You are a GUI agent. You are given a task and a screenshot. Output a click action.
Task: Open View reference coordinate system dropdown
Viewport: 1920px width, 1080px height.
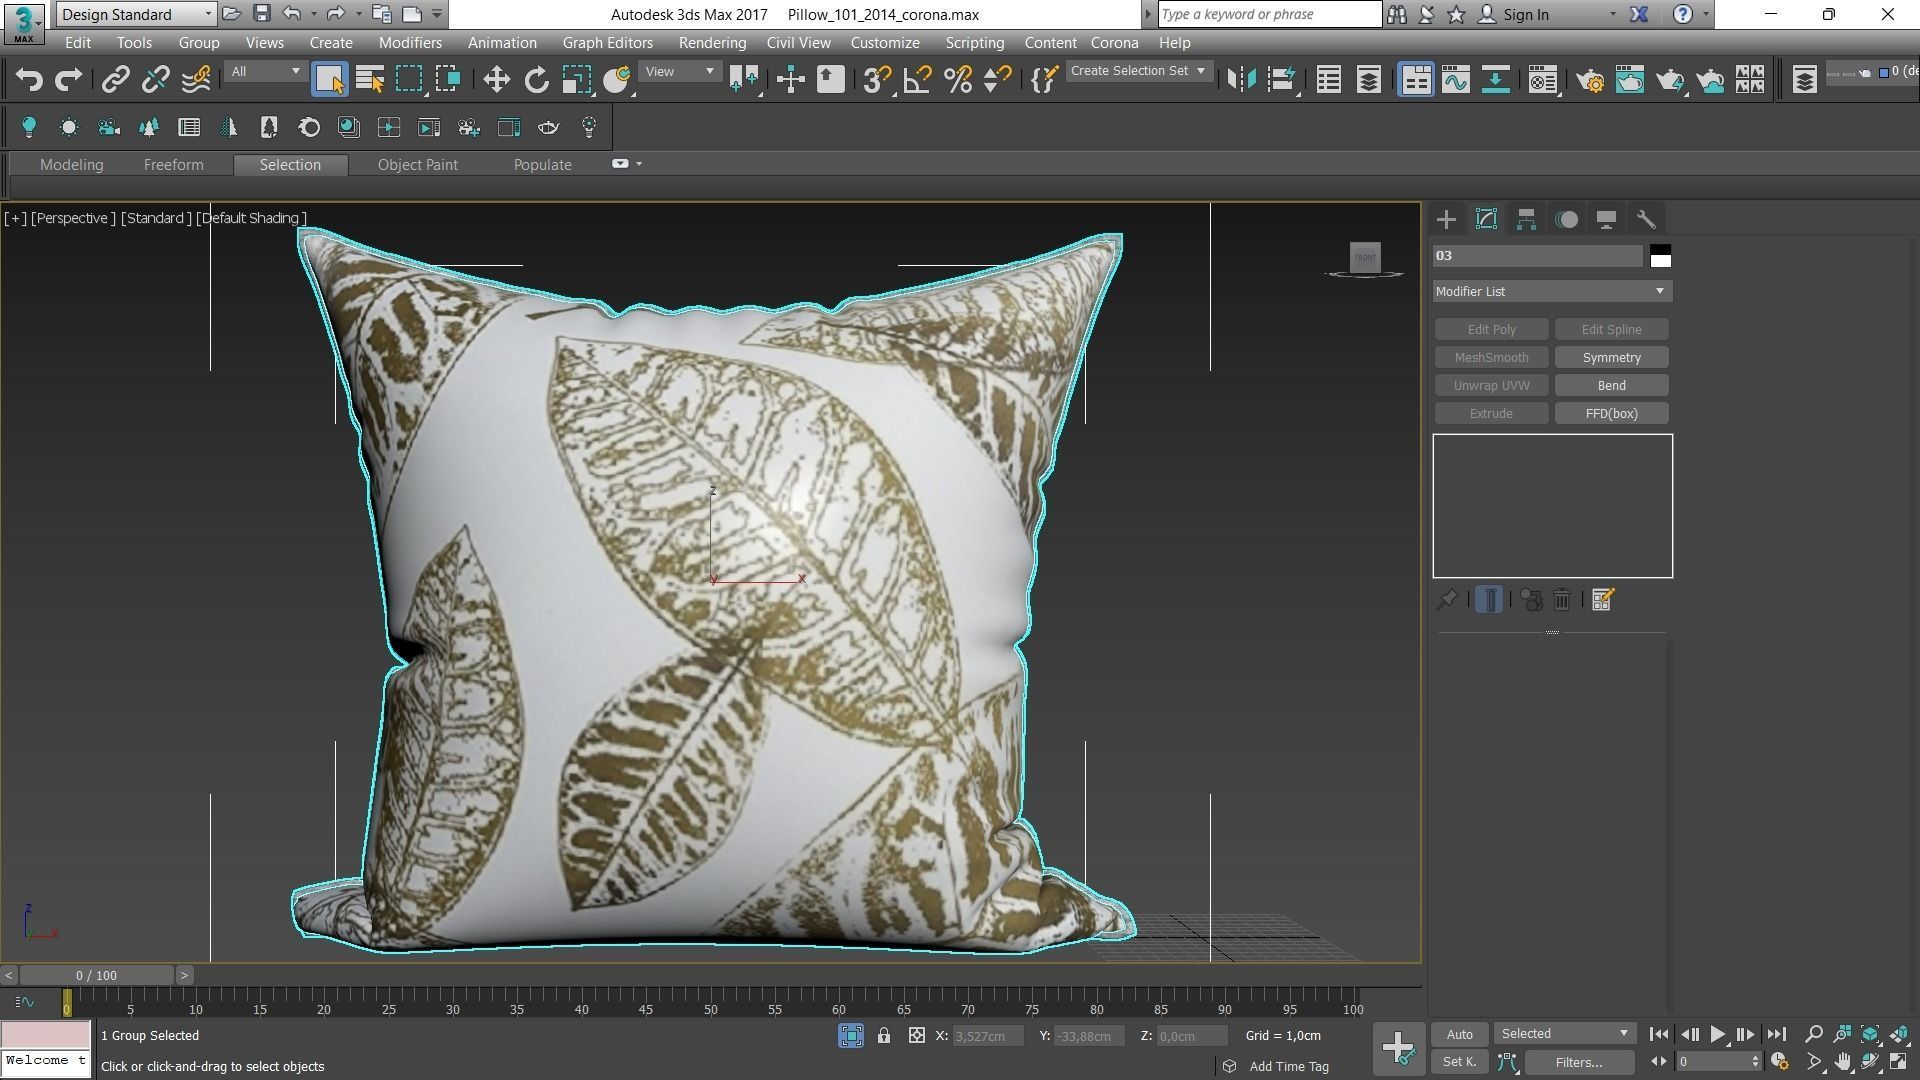click(x=680, y=72)
